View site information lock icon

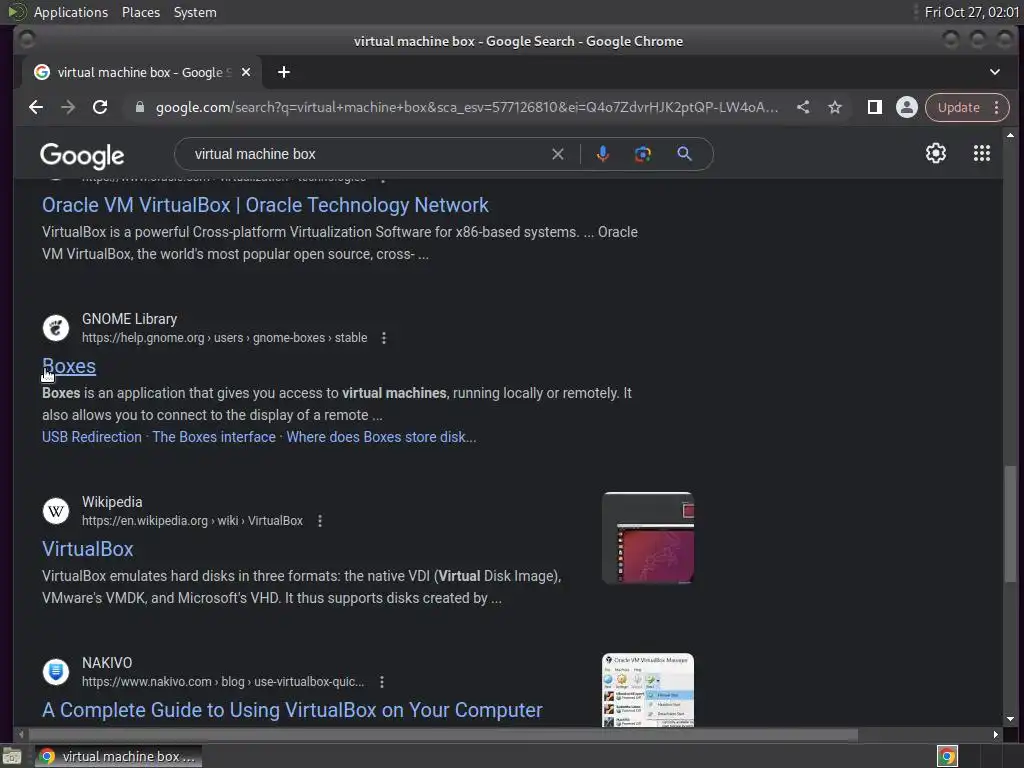point(139,107)
